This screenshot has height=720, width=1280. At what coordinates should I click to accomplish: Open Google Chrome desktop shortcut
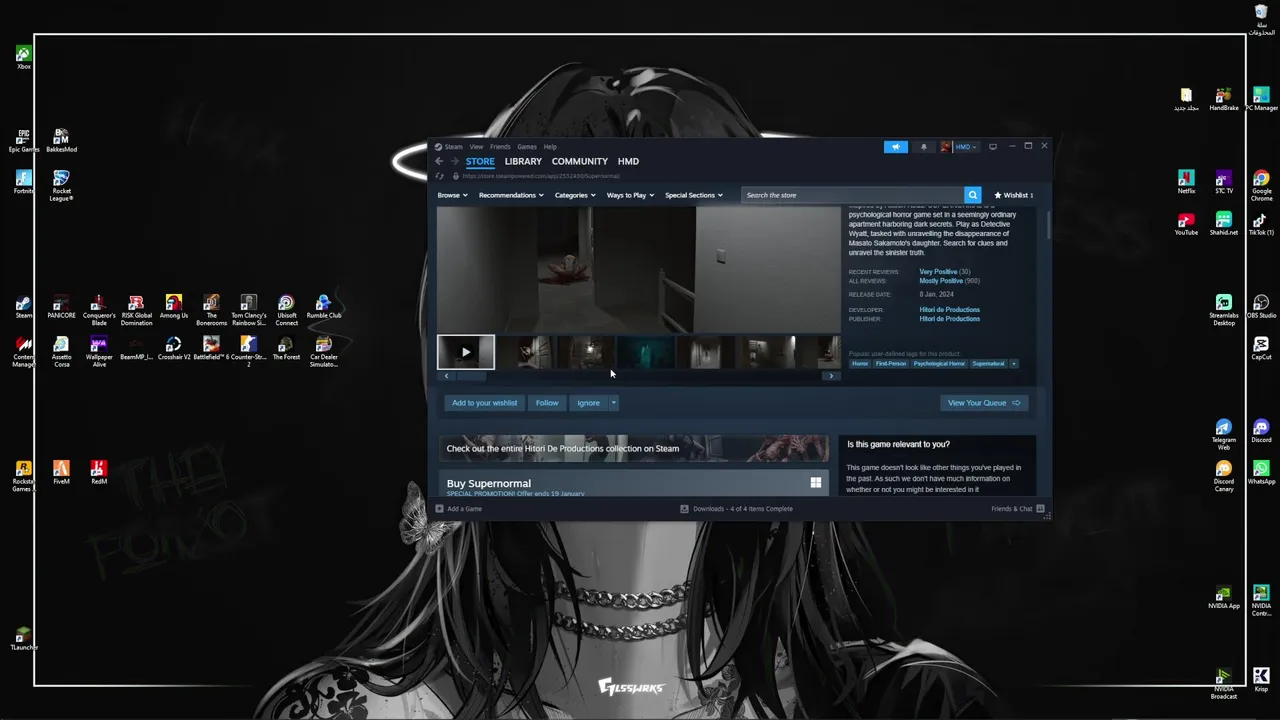point(1261,185)
